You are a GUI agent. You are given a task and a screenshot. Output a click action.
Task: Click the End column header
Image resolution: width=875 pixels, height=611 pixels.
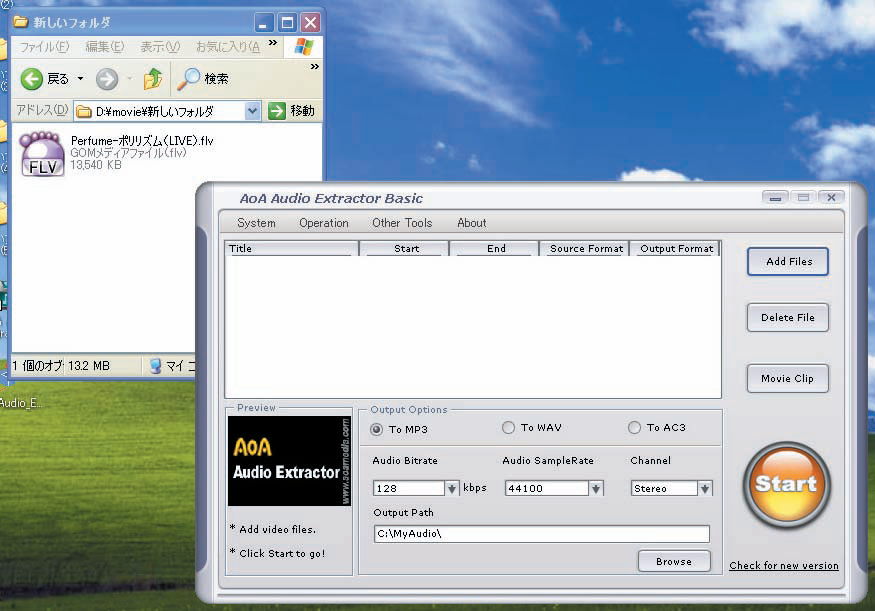pos(496,248)
